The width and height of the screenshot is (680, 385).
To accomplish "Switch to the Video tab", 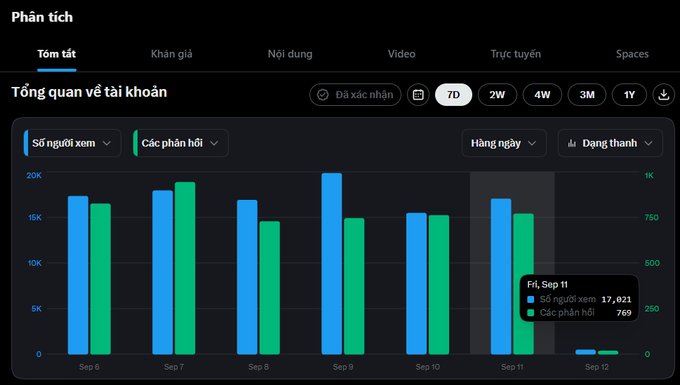I will (401, 54).
